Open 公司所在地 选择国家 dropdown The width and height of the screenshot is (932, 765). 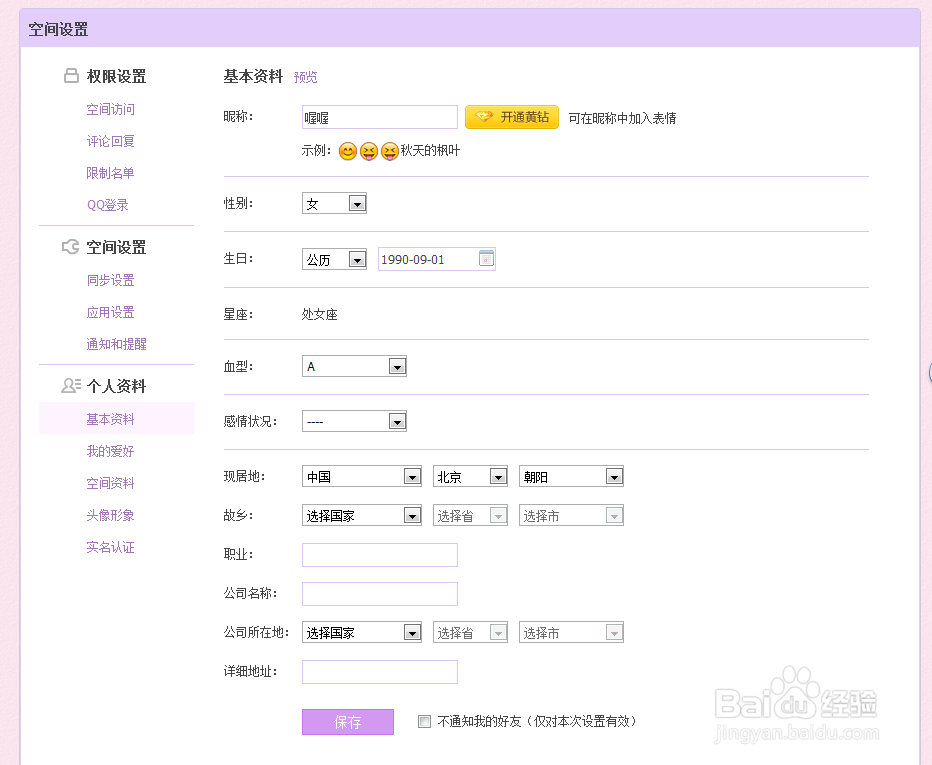[362, 632]
